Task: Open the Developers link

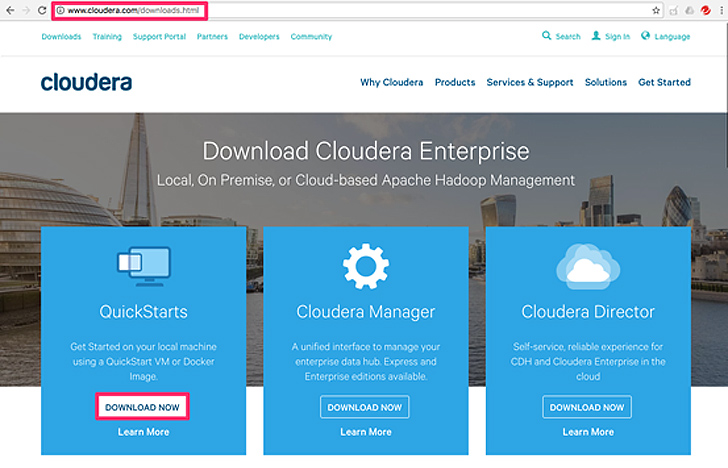Action: click(259, 36)
